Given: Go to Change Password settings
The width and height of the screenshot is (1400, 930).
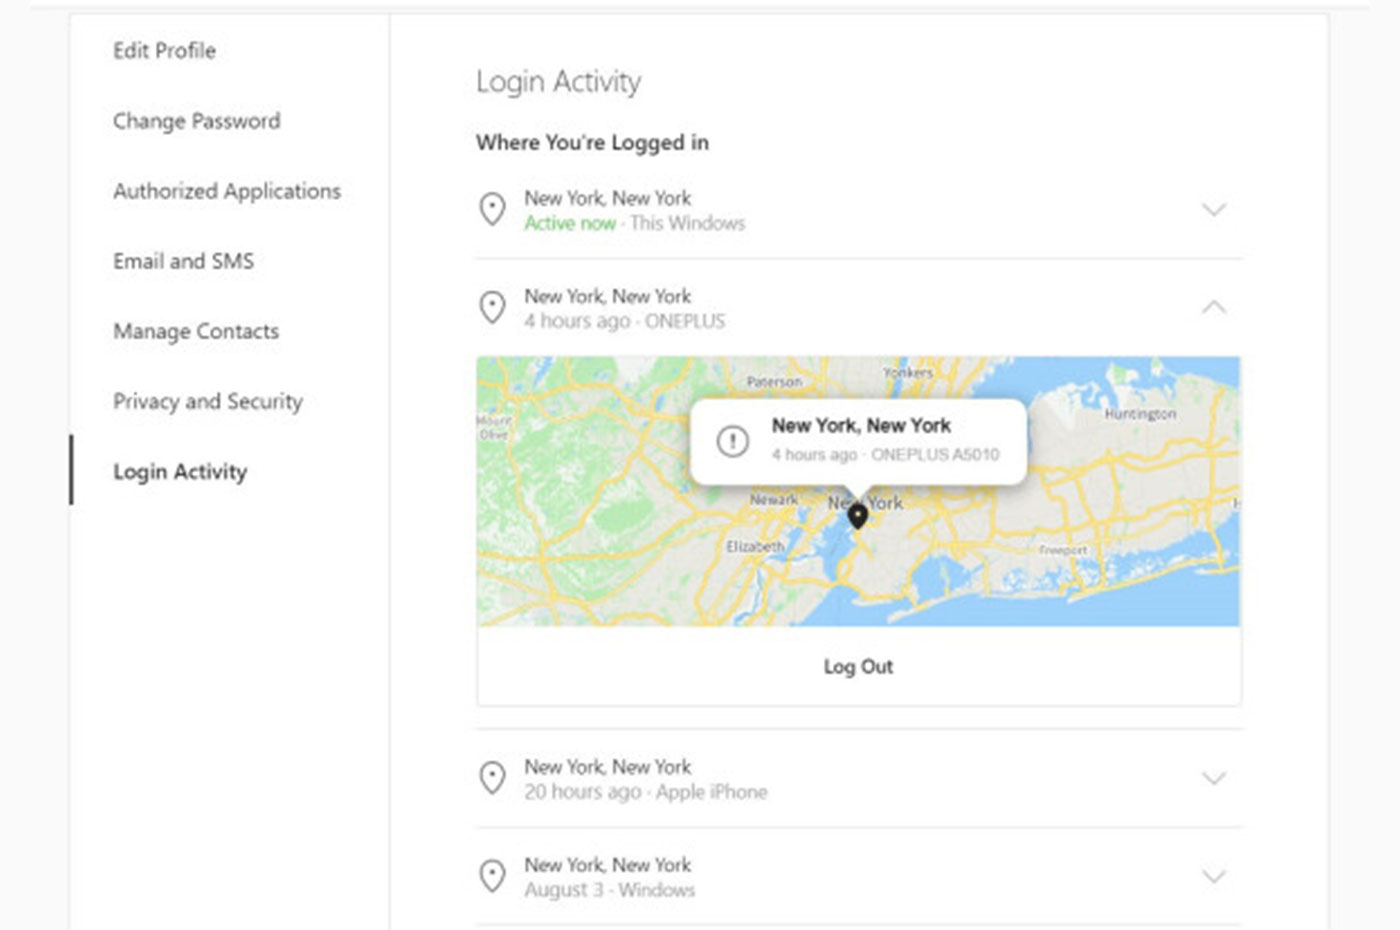Looking at the screenshot, I should point(197,121).
